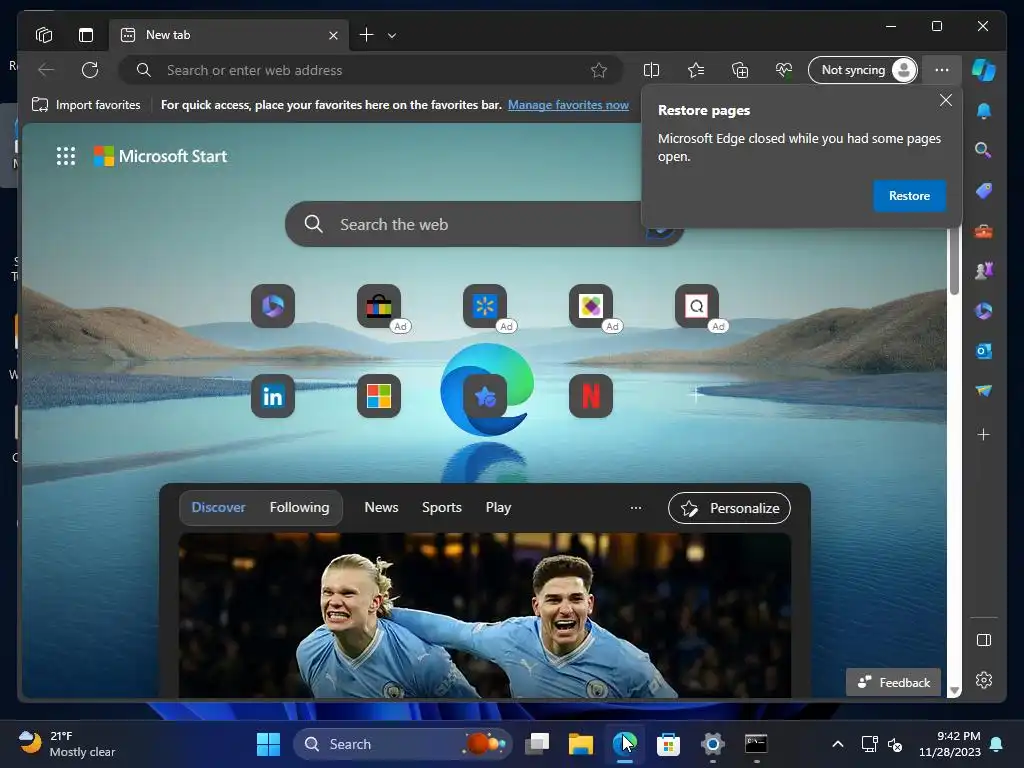Follow the Manage favorites now link
Image resolution: width=1024 pixels, height=768 pixels.
pyautogui.click(x=568, y=104)
